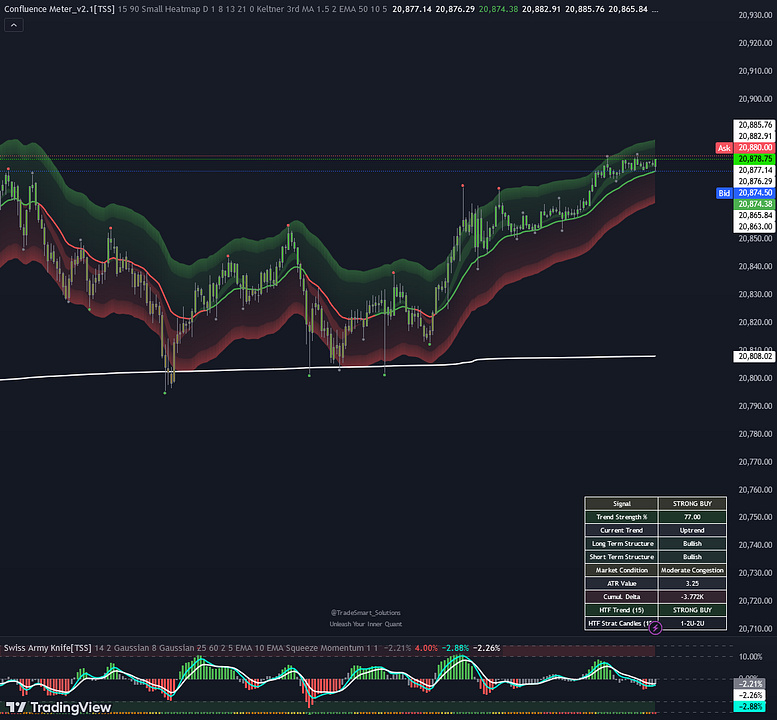Click the ATR Value label cell

[621, 584]
